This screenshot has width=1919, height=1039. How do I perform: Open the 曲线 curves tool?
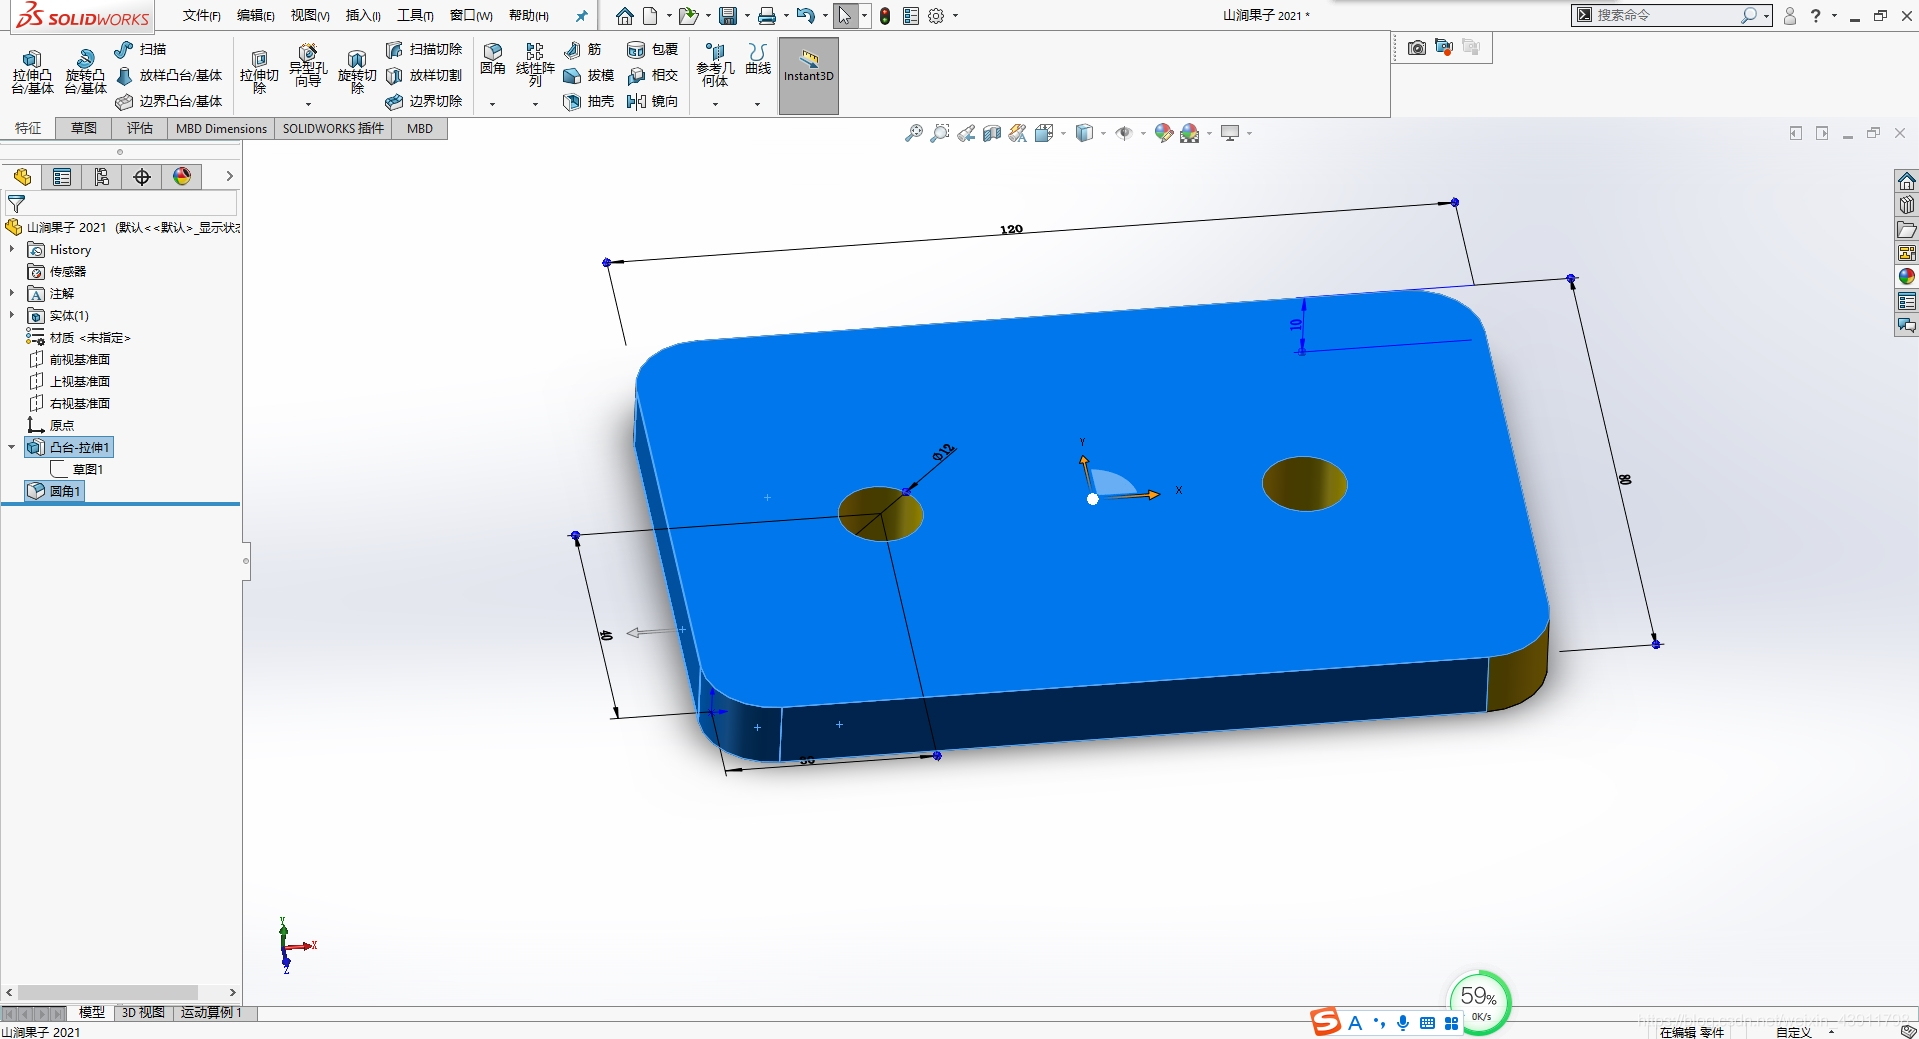[758, 60]
